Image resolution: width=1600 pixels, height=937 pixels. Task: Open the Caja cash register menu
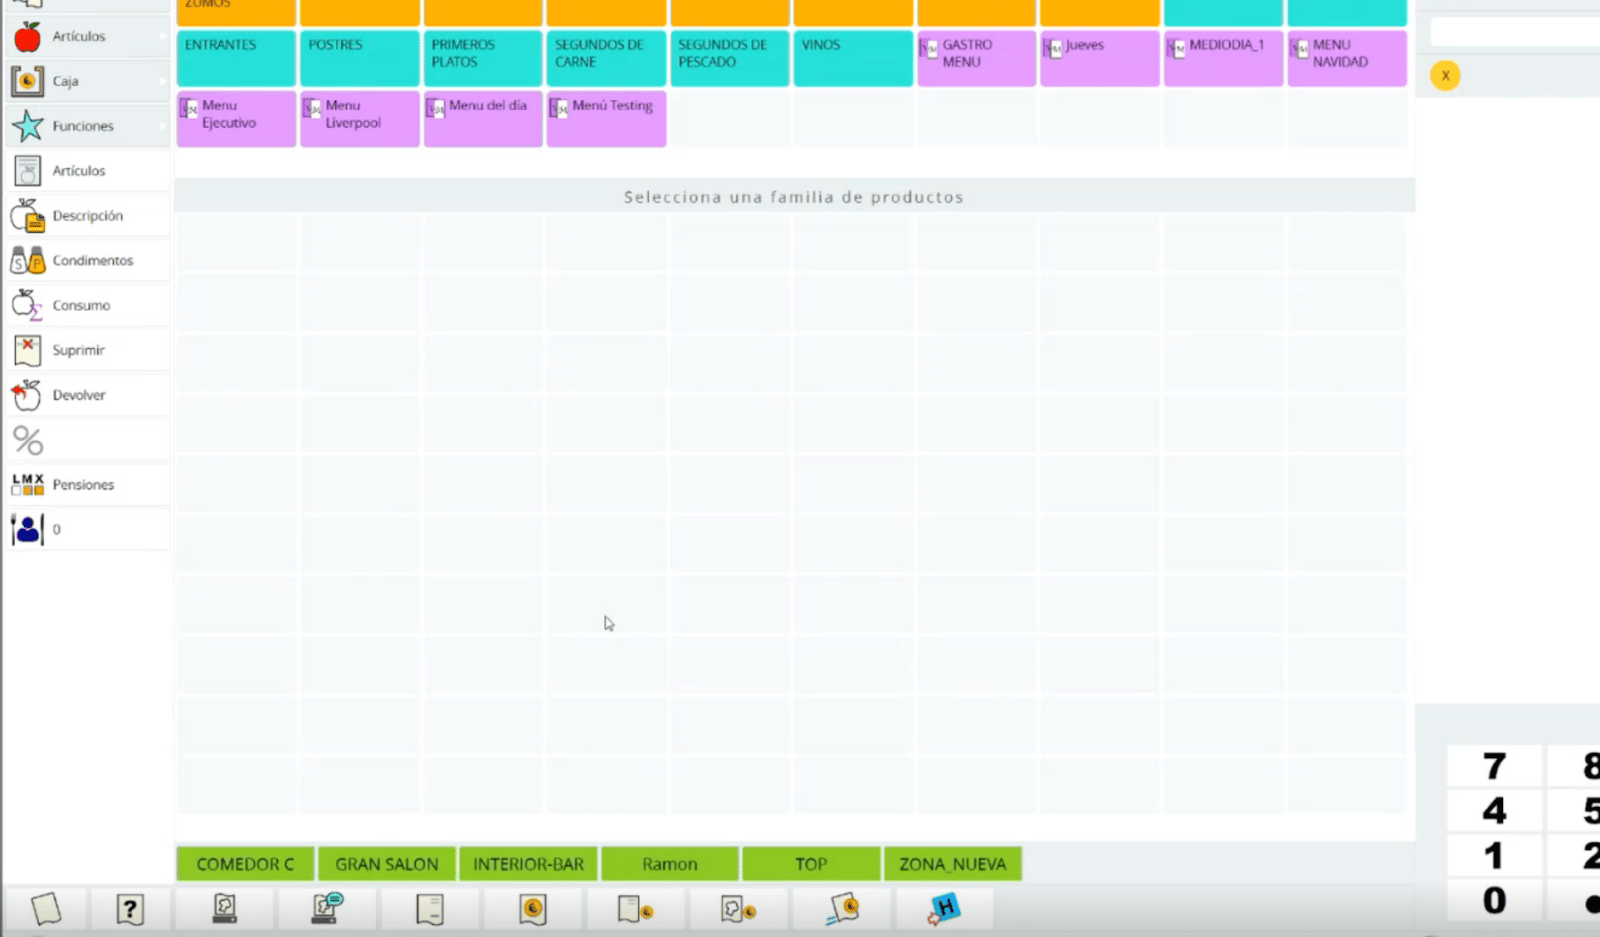point(87,81)
